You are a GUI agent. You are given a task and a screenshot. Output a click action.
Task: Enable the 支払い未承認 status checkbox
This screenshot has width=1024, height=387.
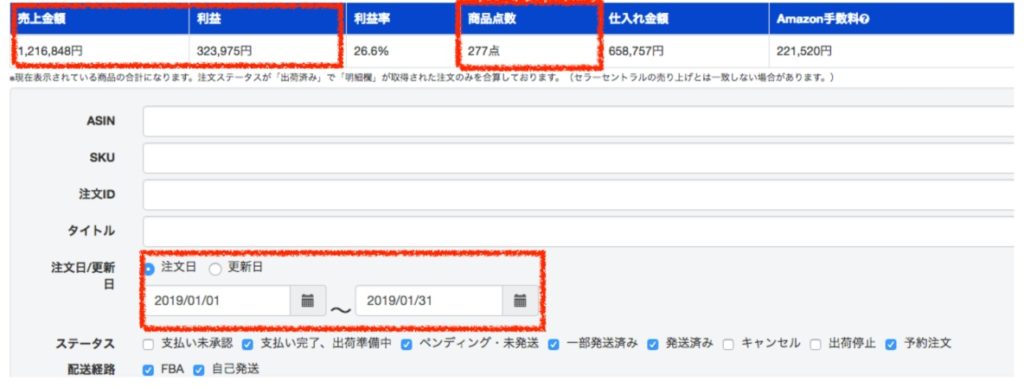tap(148, 345)
